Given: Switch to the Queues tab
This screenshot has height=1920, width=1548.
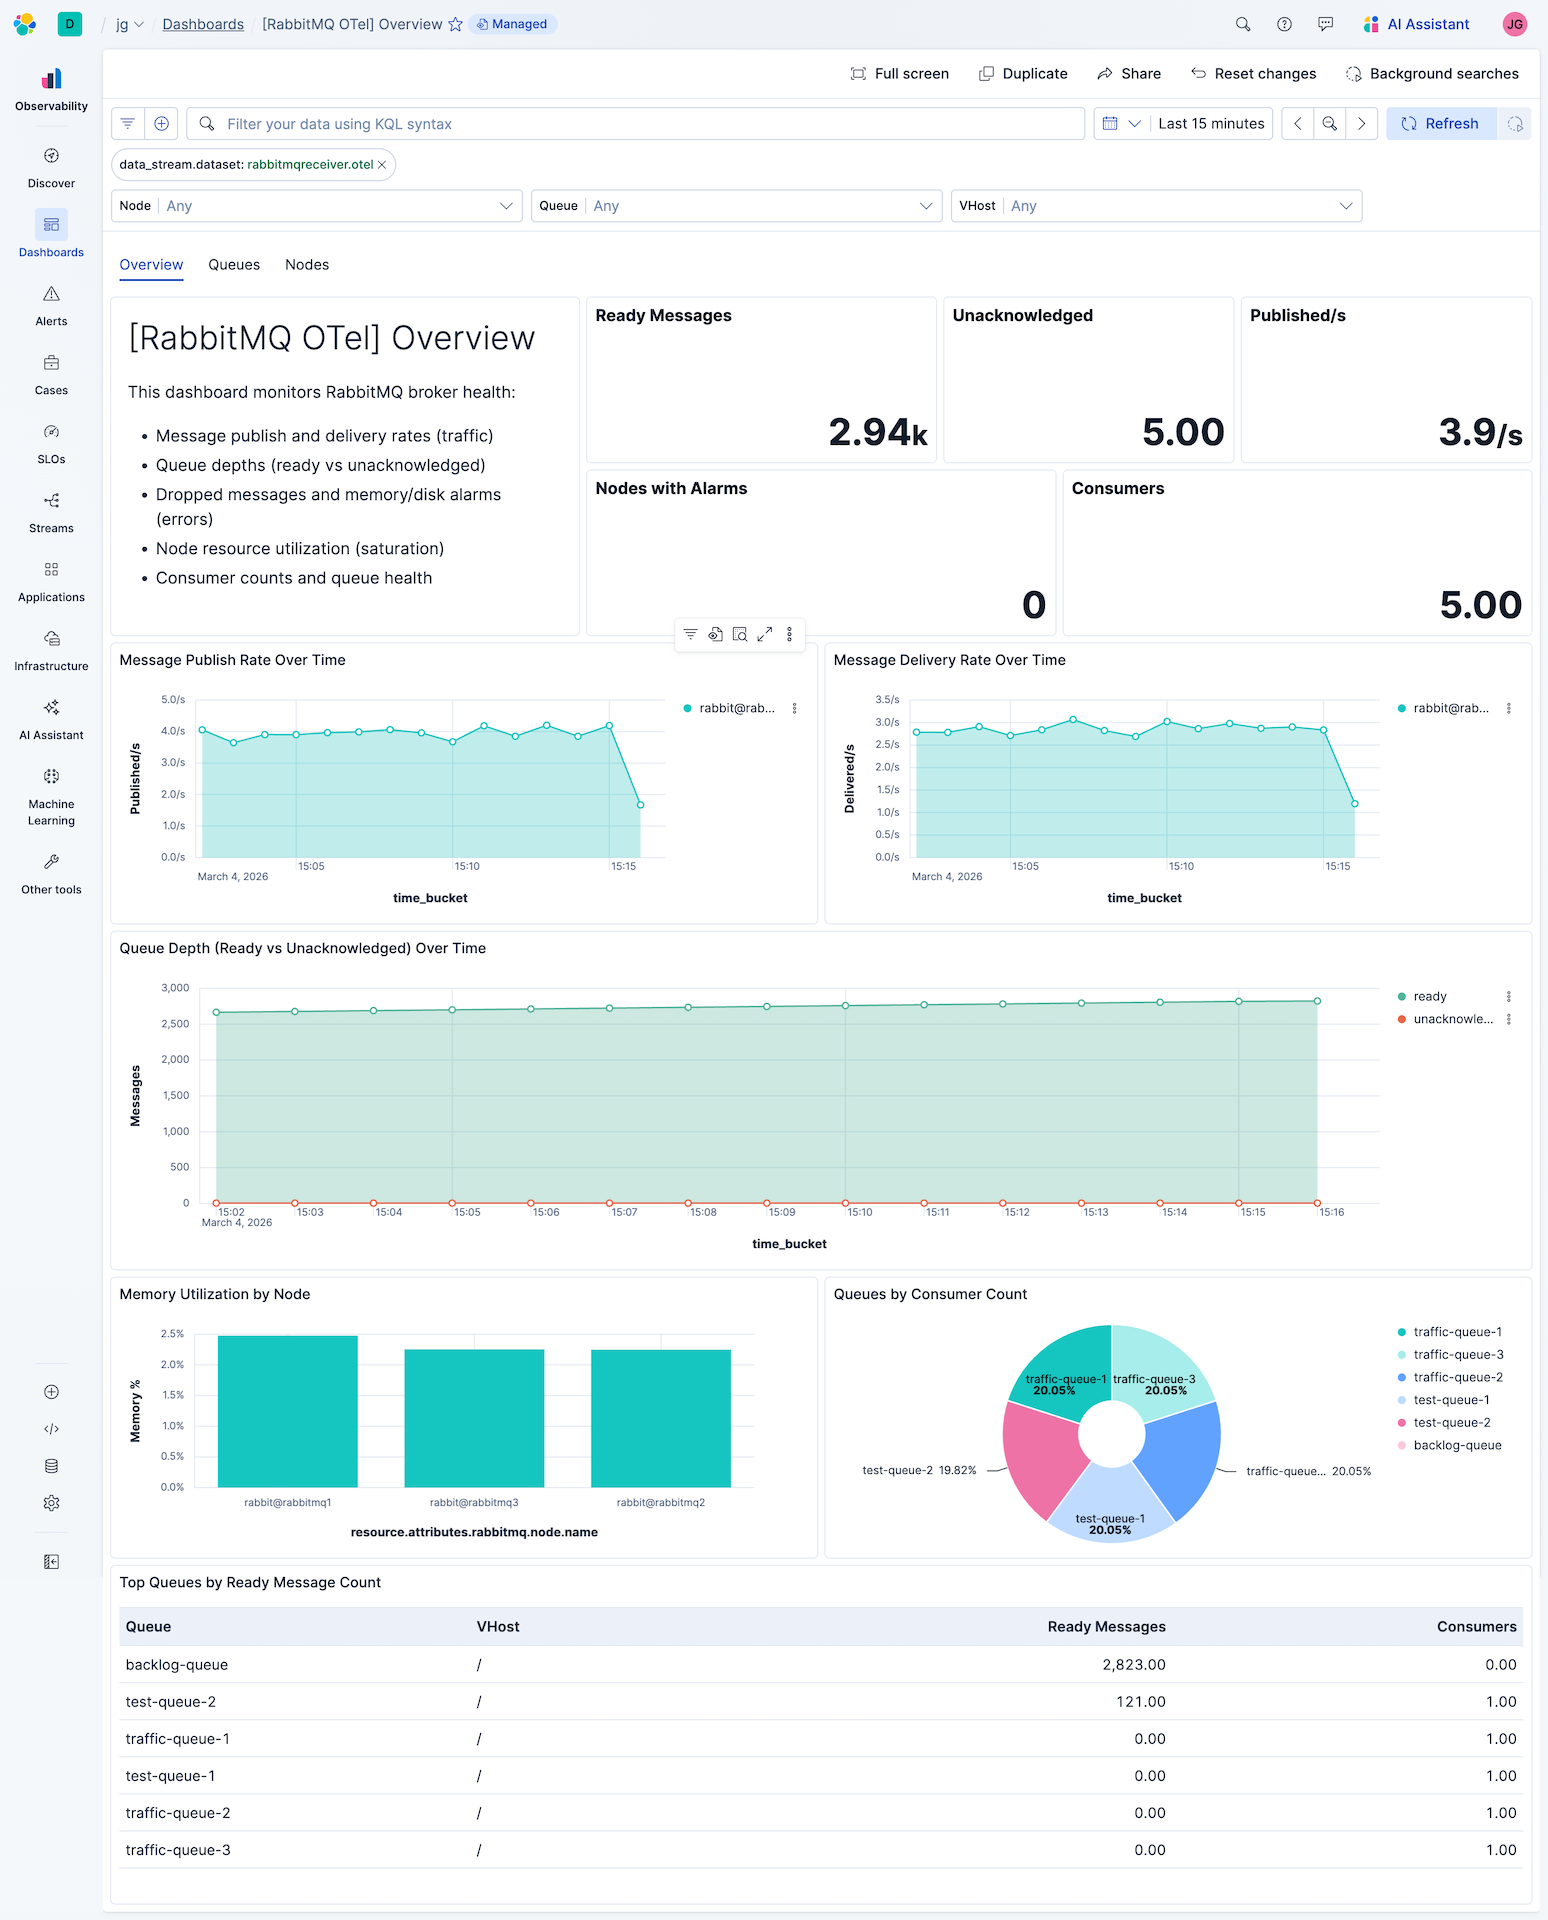Looking at the screenshot, I should click(x=234, y=265).
